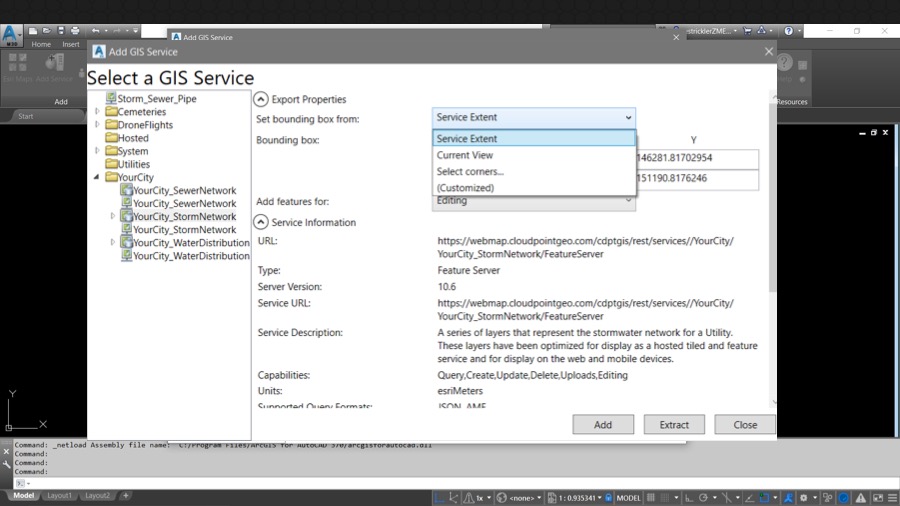The width and height of the screenshot is (900, 506).
Task: Click the Add button
Action: point(603,425)
